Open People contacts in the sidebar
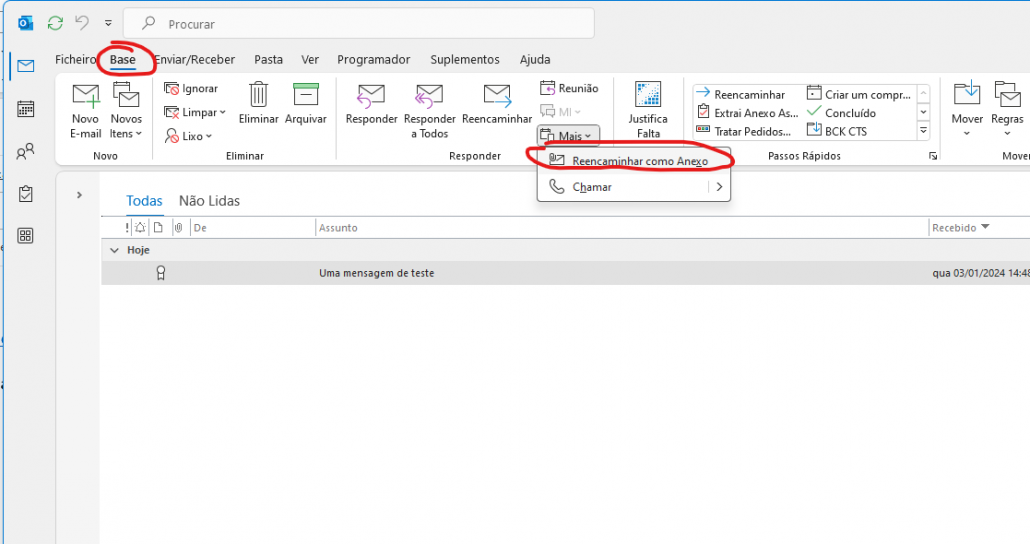The height and width of the screenshot is (544, 1030). click(x=26, y=152)
